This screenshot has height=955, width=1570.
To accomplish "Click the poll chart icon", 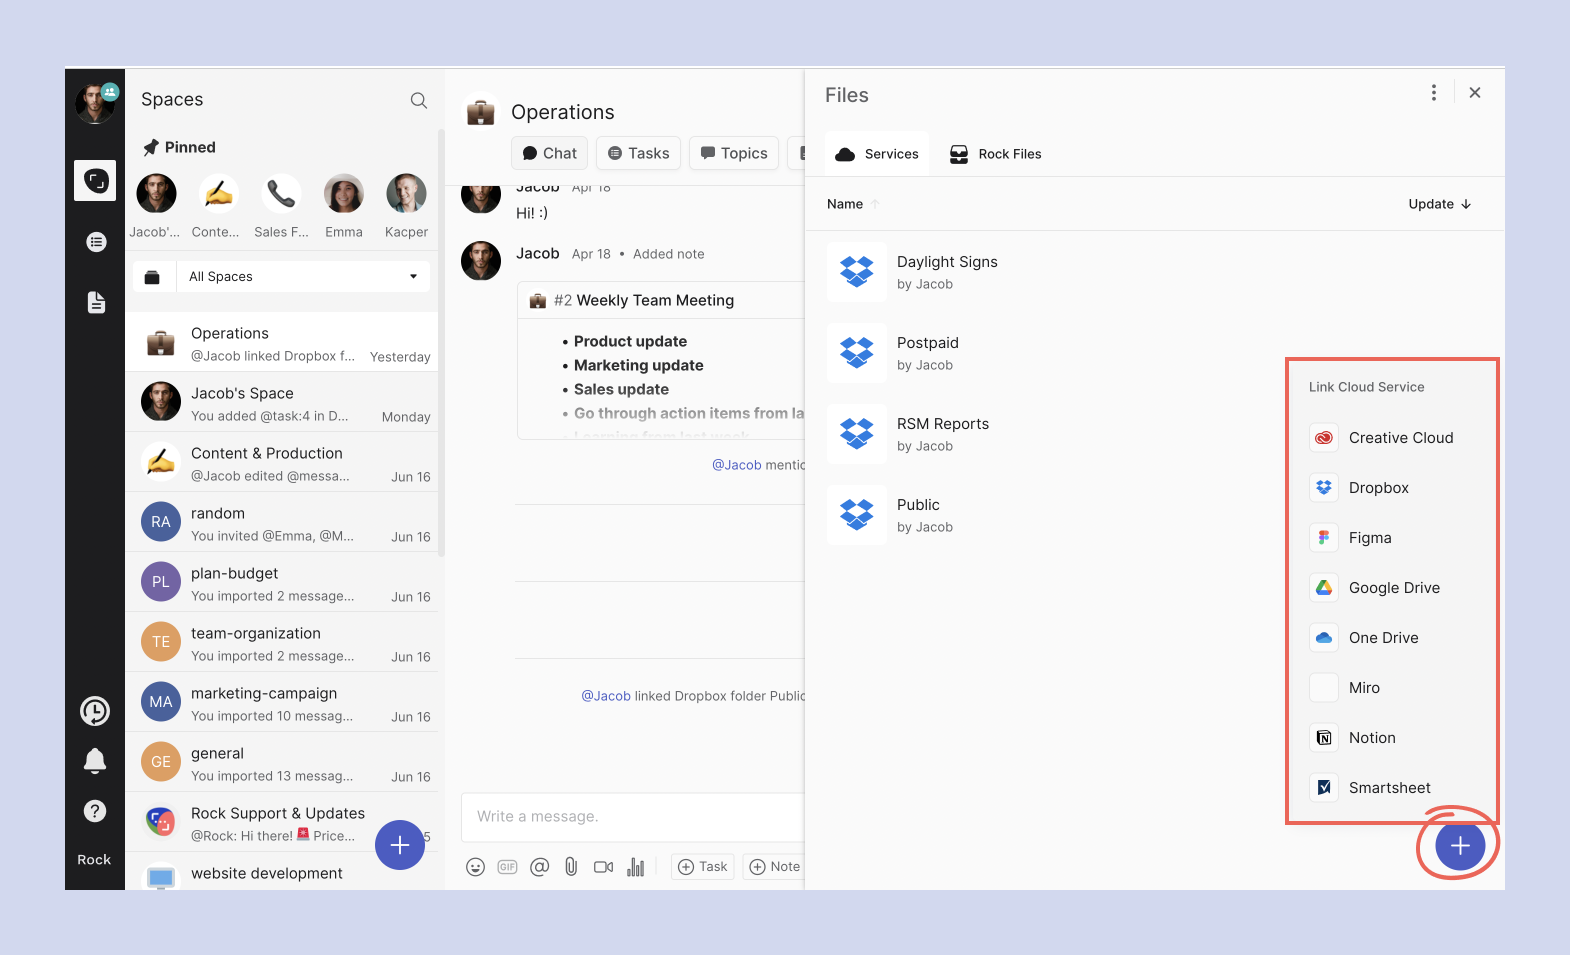I will 635,867.
